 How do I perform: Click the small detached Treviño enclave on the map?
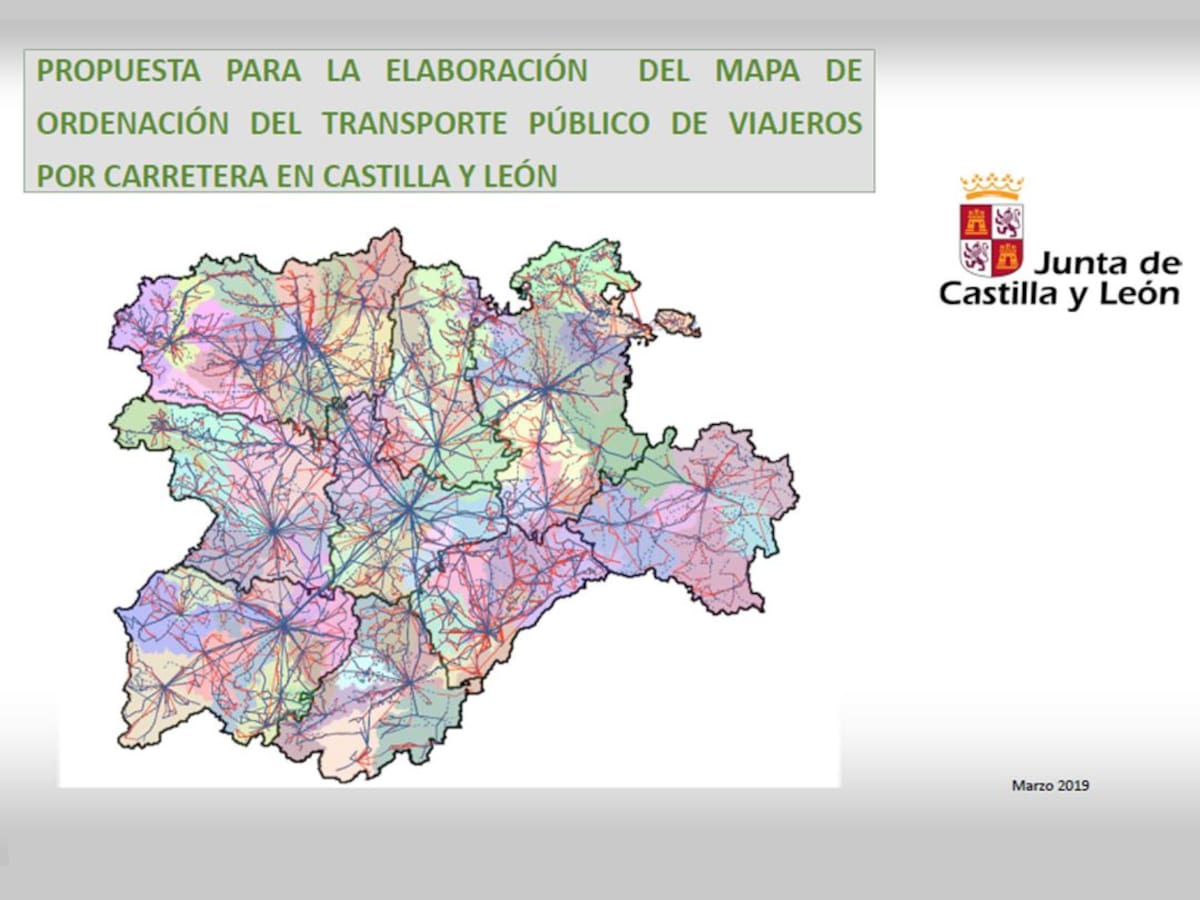click(x=677, y=322)
